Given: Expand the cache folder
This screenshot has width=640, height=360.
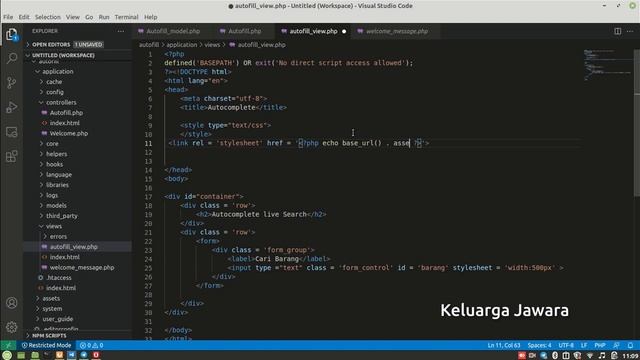Looking at the screenshot, I should tap(78, 82).
